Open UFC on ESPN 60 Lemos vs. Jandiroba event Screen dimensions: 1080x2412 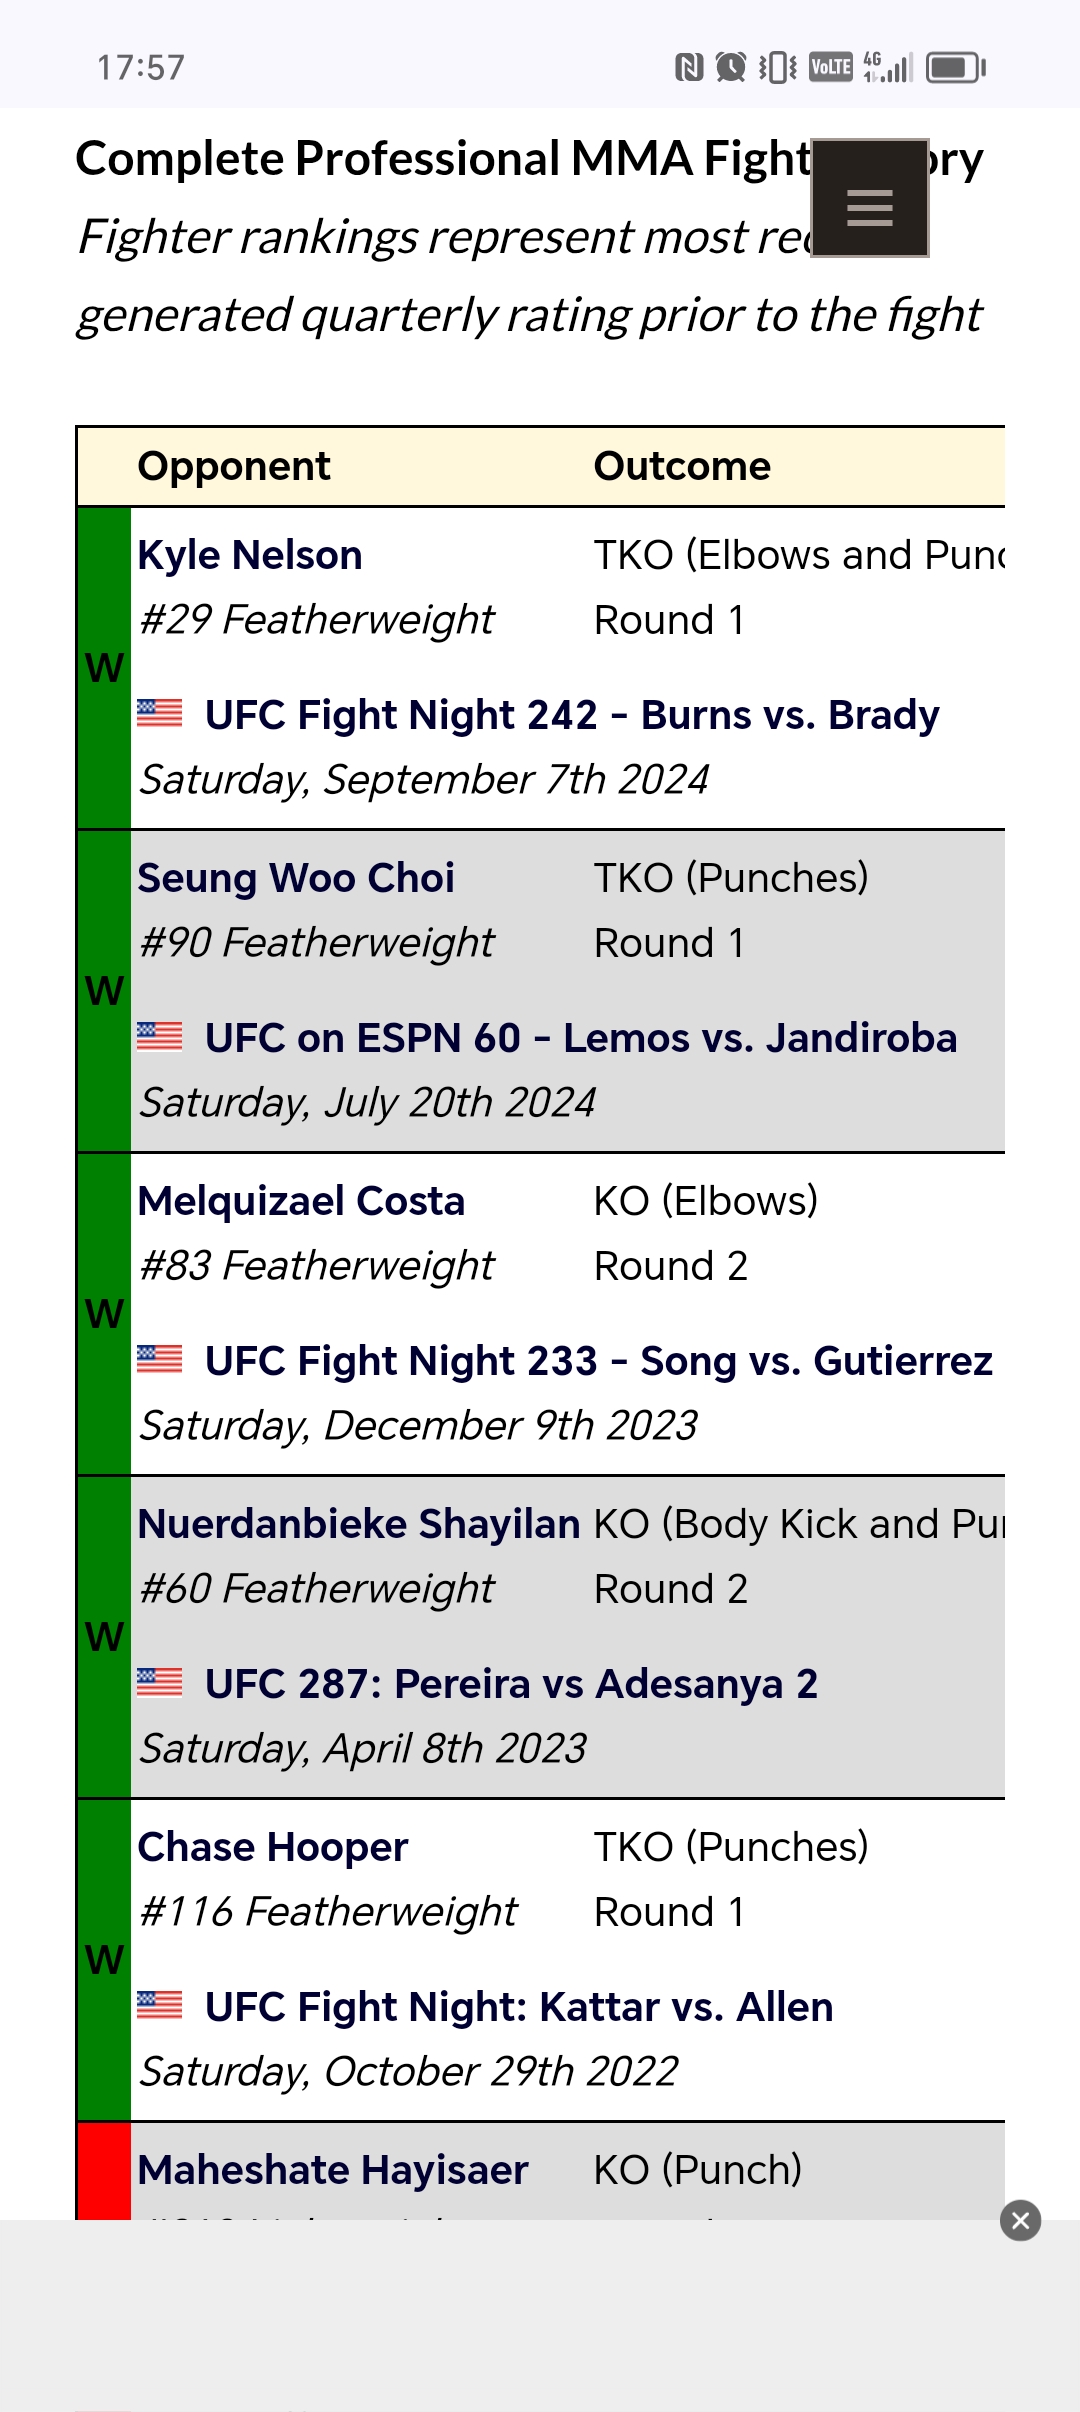(581, 1038)
